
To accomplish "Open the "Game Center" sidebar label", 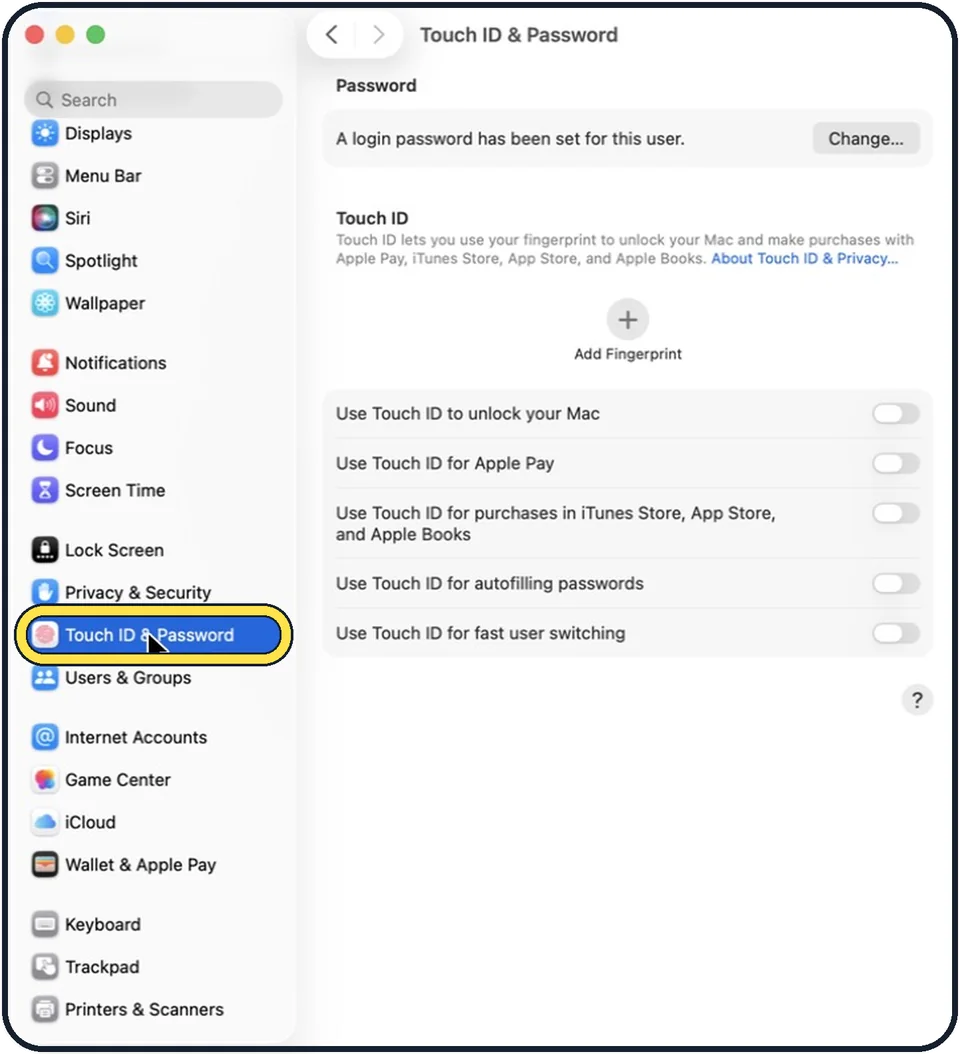I will (x=118, y=780).
